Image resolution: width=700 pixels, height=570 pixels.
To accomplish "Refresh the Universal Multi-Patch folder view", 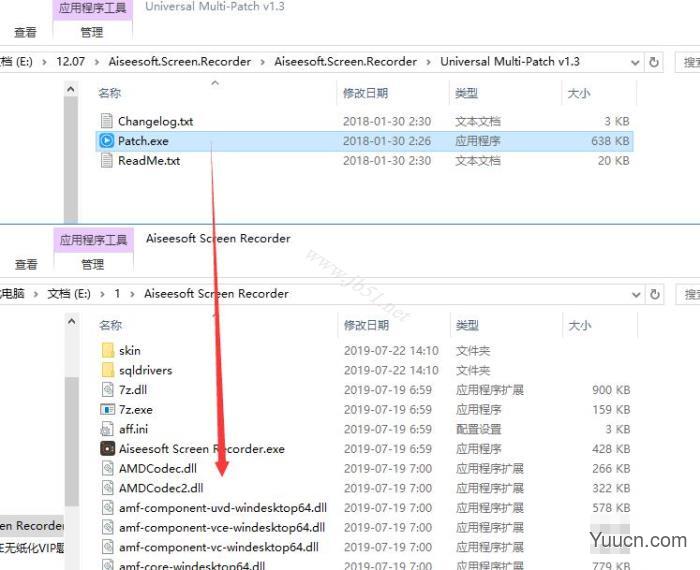I will (x=654, y=62).
